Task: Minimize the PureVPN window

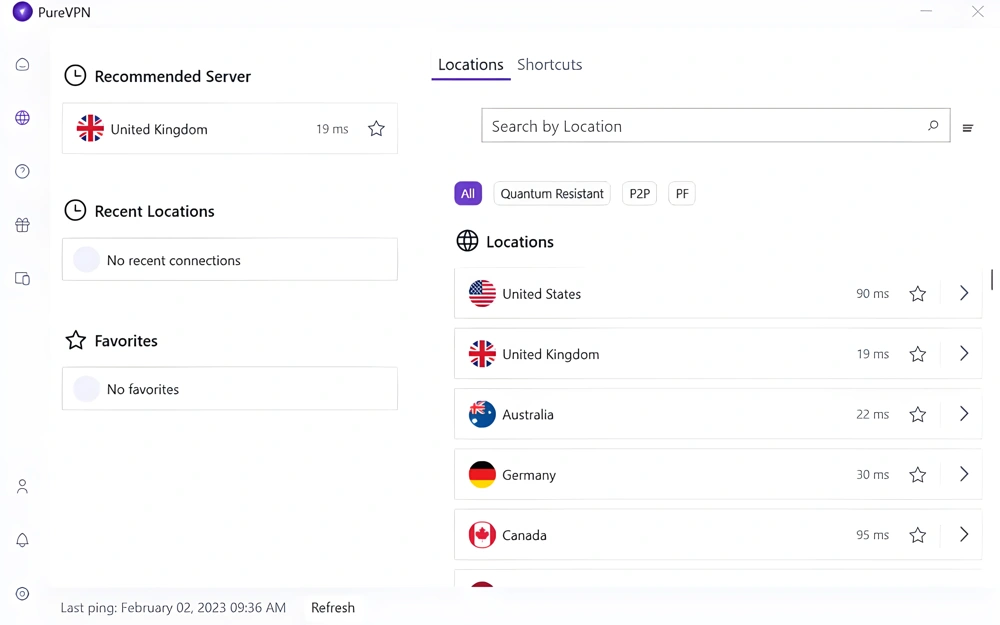Action: click(x=926, y=11)
